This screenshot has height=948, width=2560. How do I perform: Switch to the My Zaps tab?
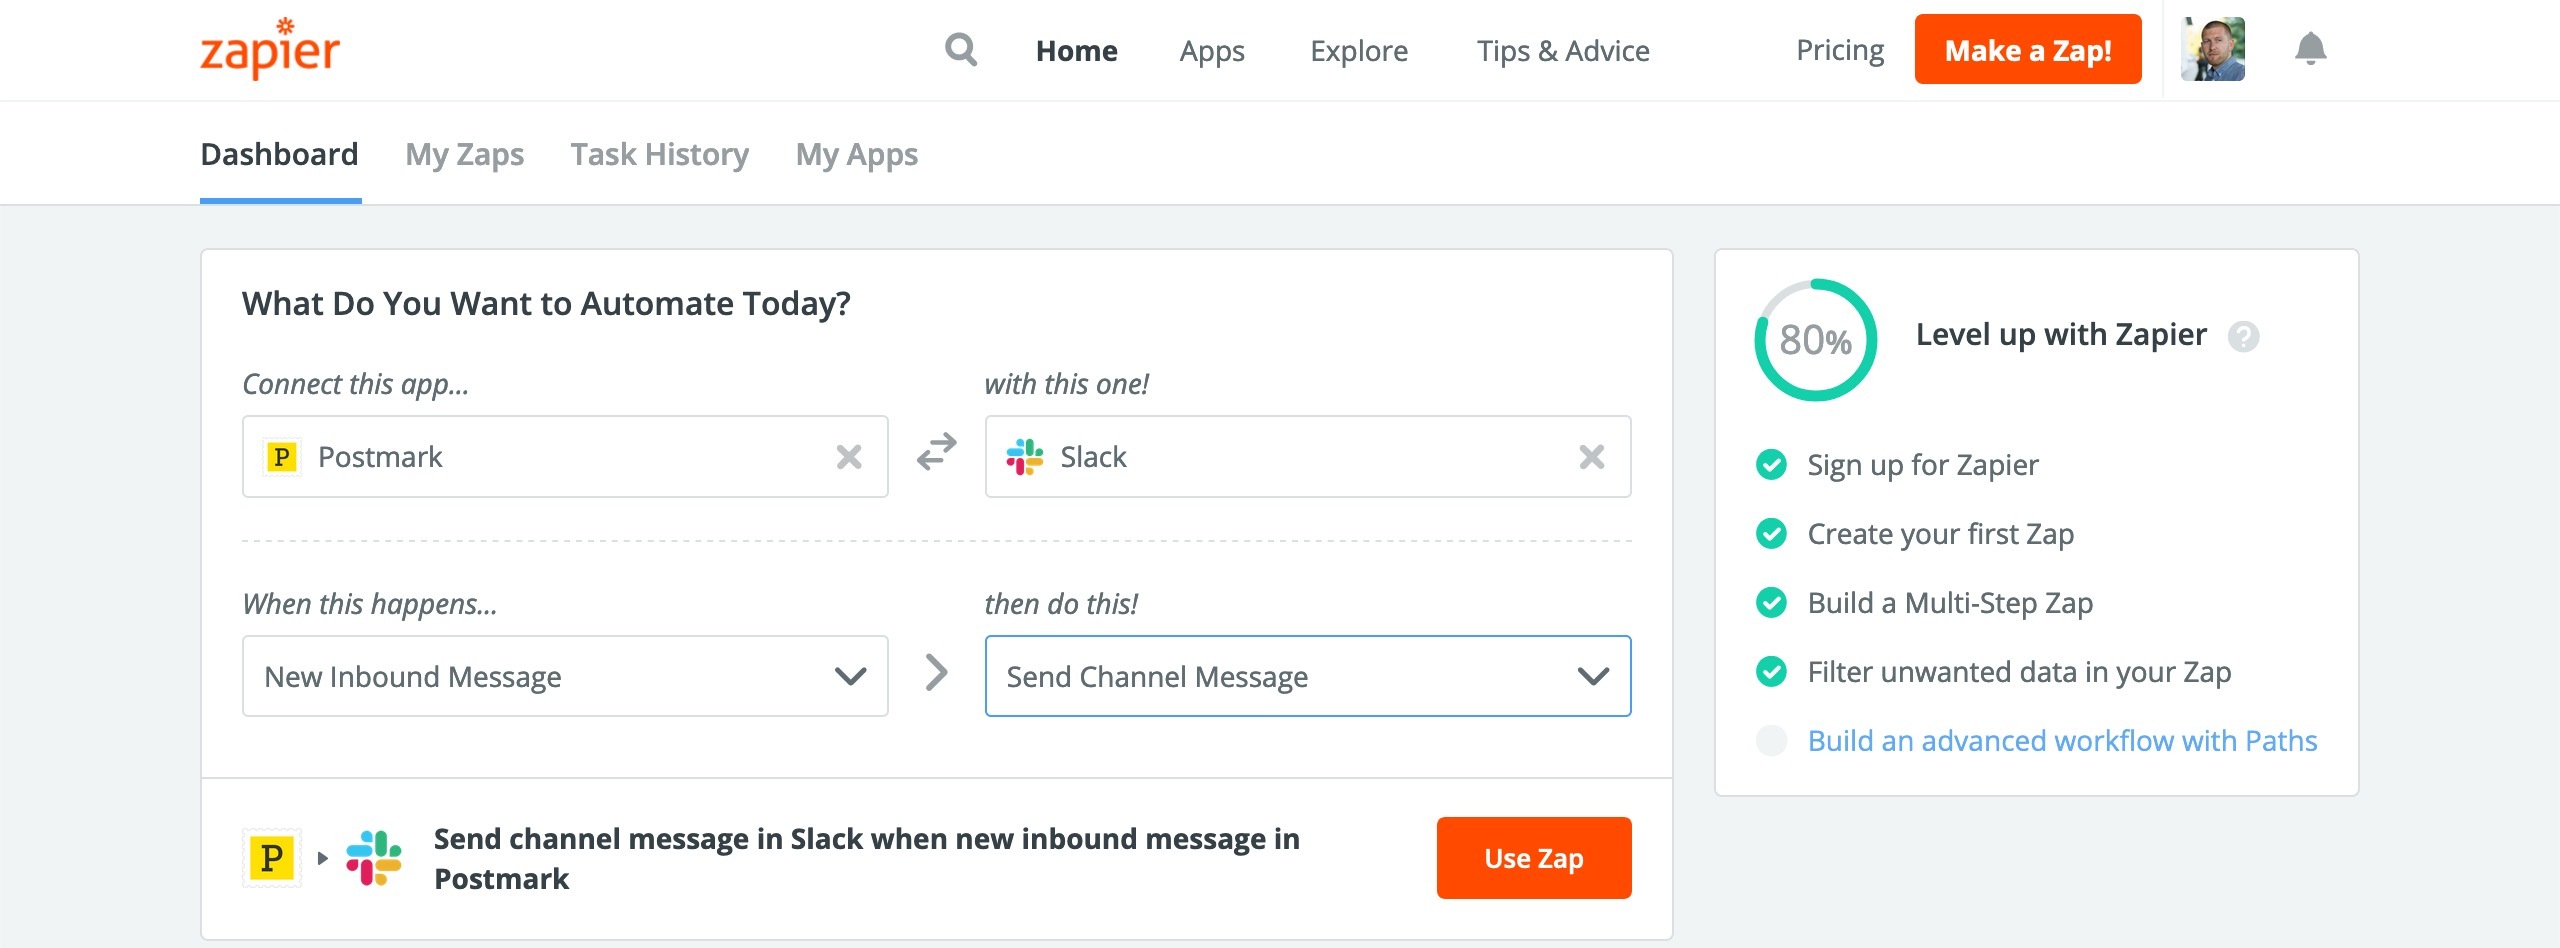(464, 155)
